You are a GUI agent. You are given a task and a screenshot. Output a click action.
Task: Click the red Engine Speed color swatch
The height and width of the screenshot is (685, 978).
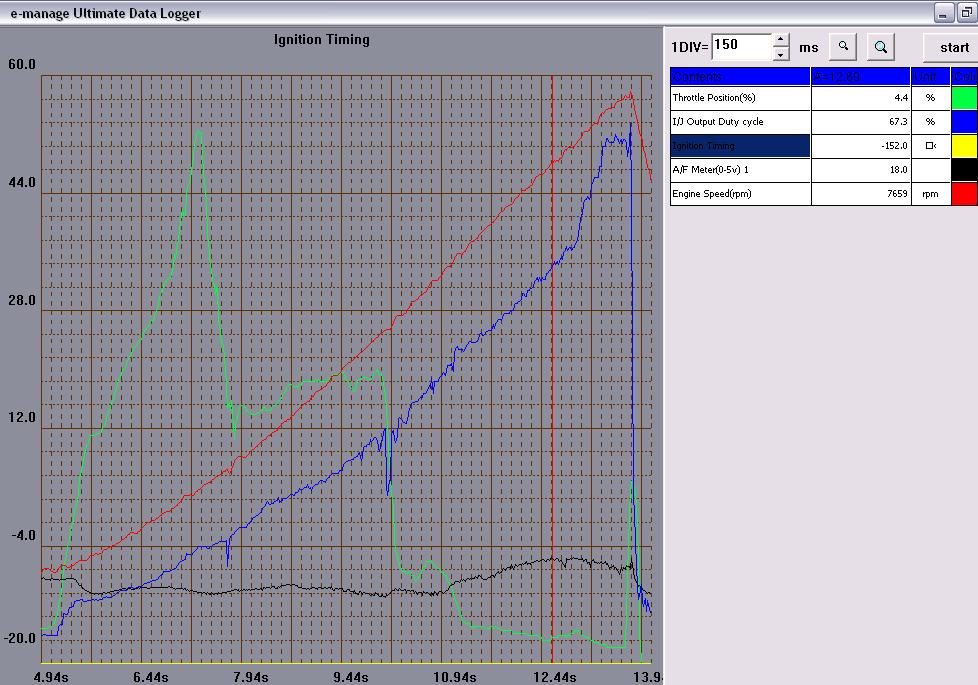(x=964, y=194)
